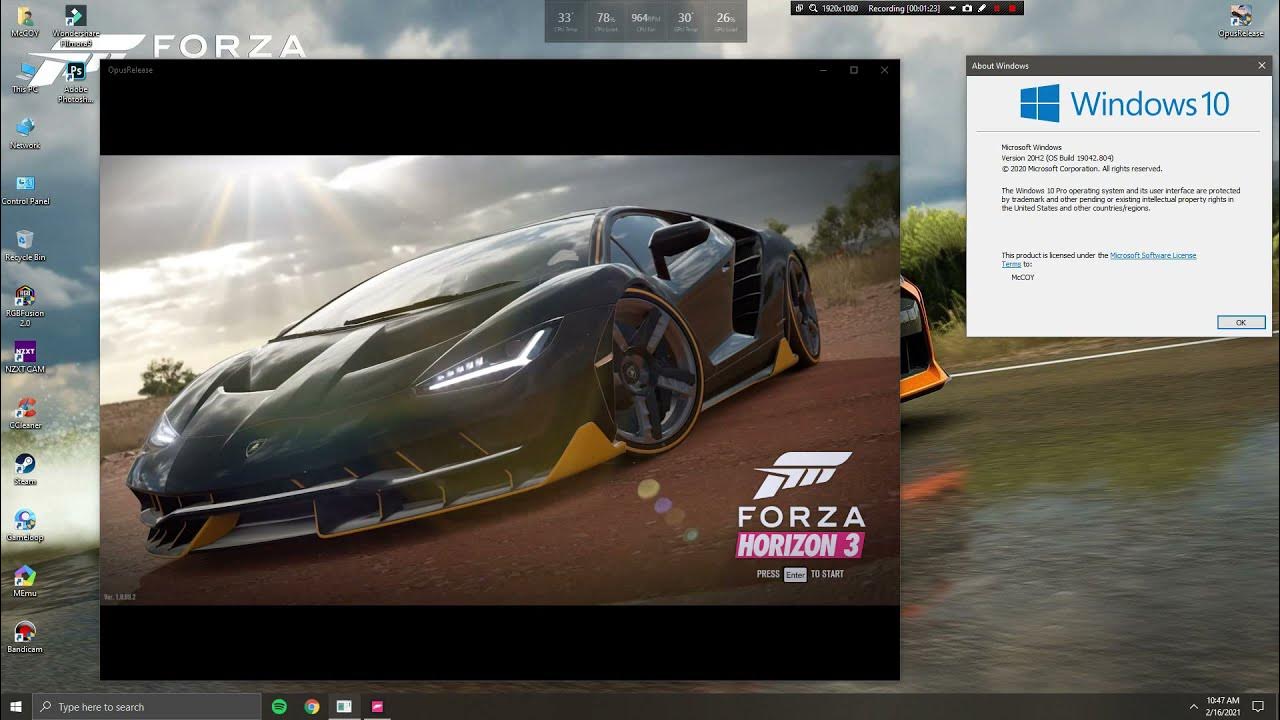This screenshot has width=1280, height=720.
Task: Pause the Bandicam recording
Action: click(996, 8)
